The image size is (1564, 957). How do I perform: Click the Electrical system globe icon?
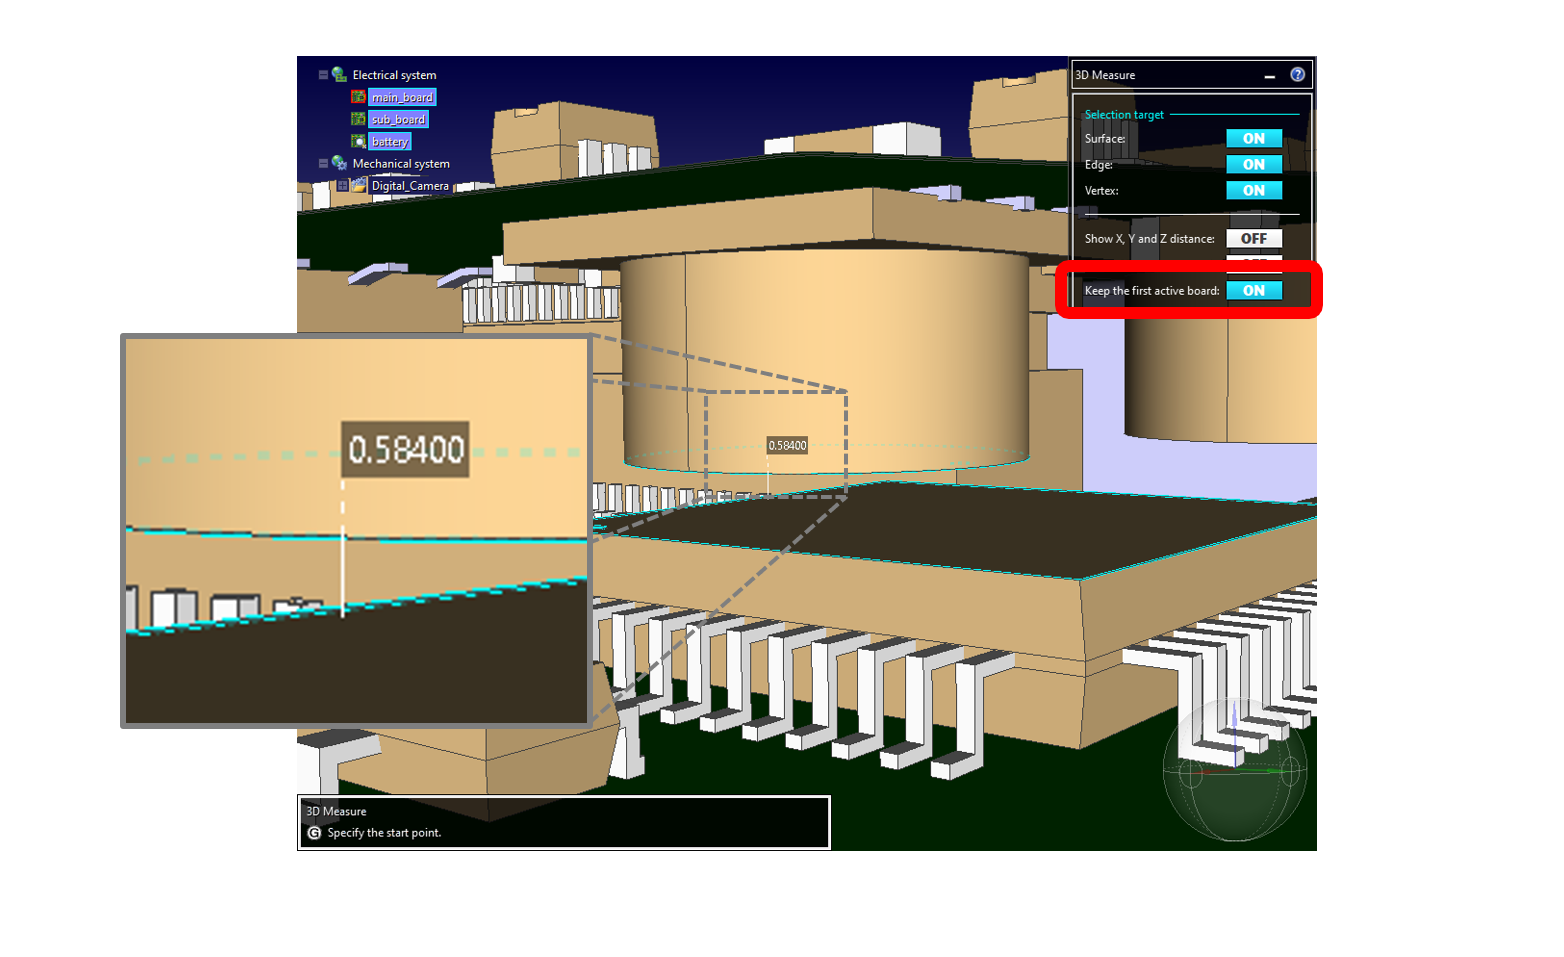click(339, 75)
